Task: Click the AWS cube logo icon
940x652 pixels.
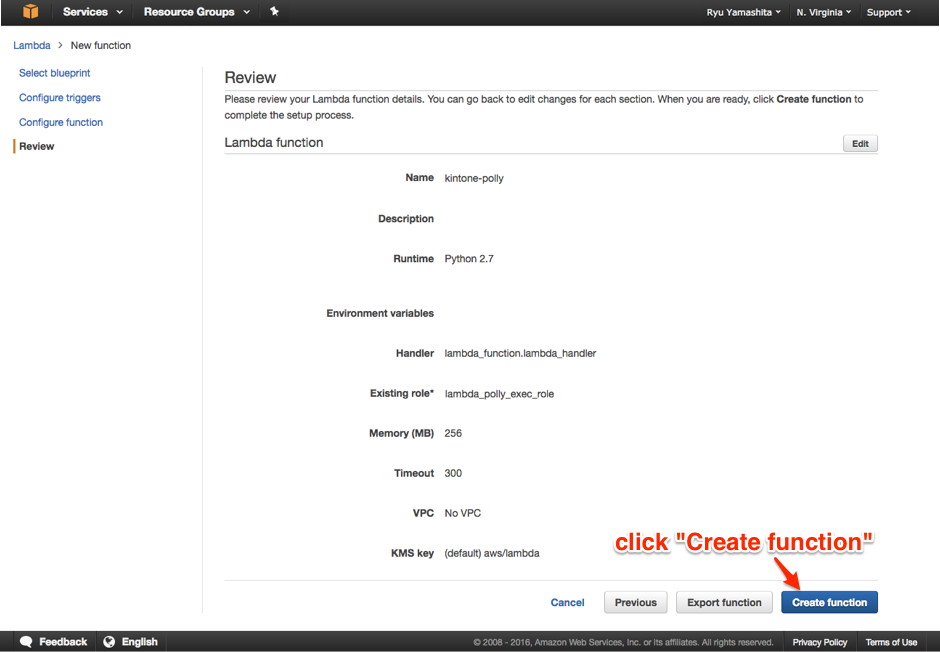Action: pyautogui.click(x=30, y=11)
